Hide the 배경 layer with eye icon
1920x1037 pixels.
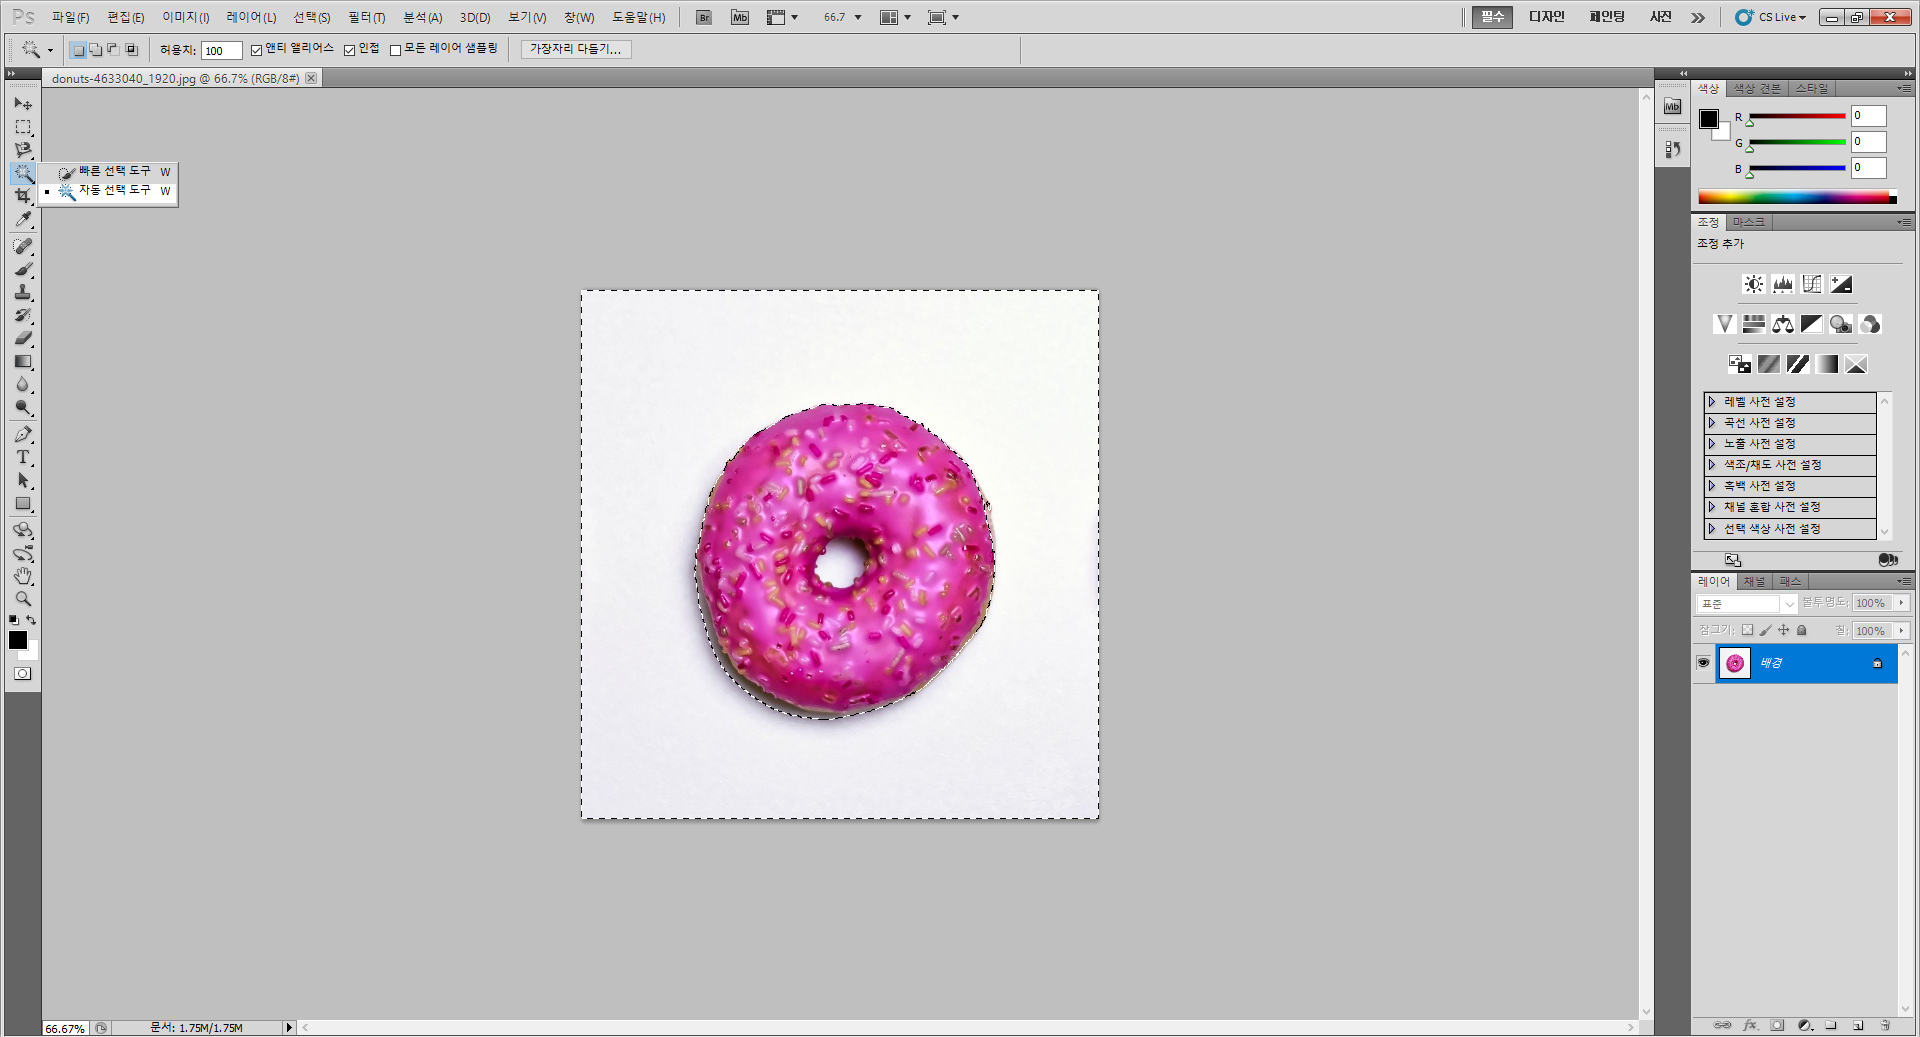point(1704,663)
